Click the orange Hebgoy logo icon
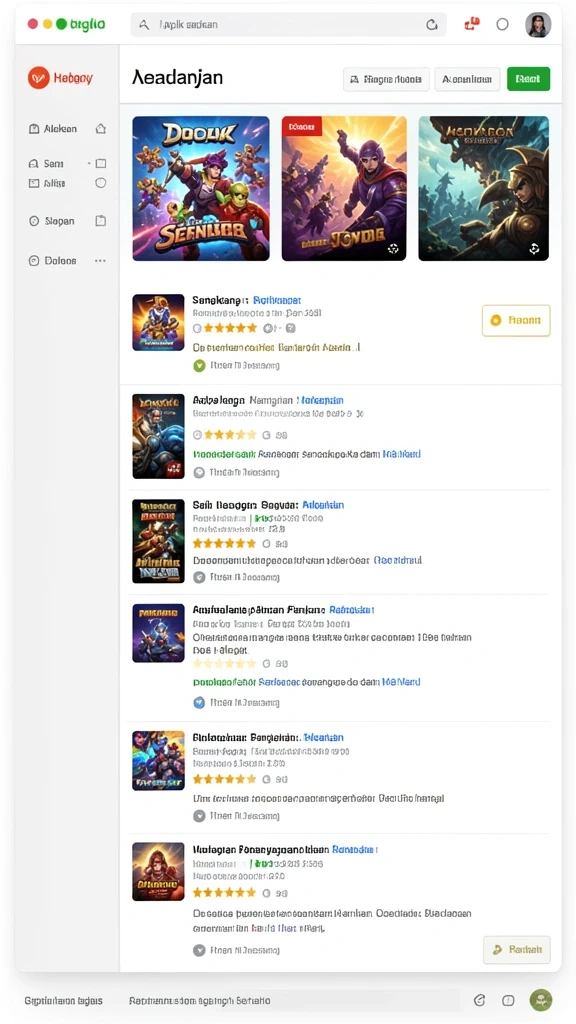Image resolution: width=576 pixels, height=1024 pixels. click(39, 78)
